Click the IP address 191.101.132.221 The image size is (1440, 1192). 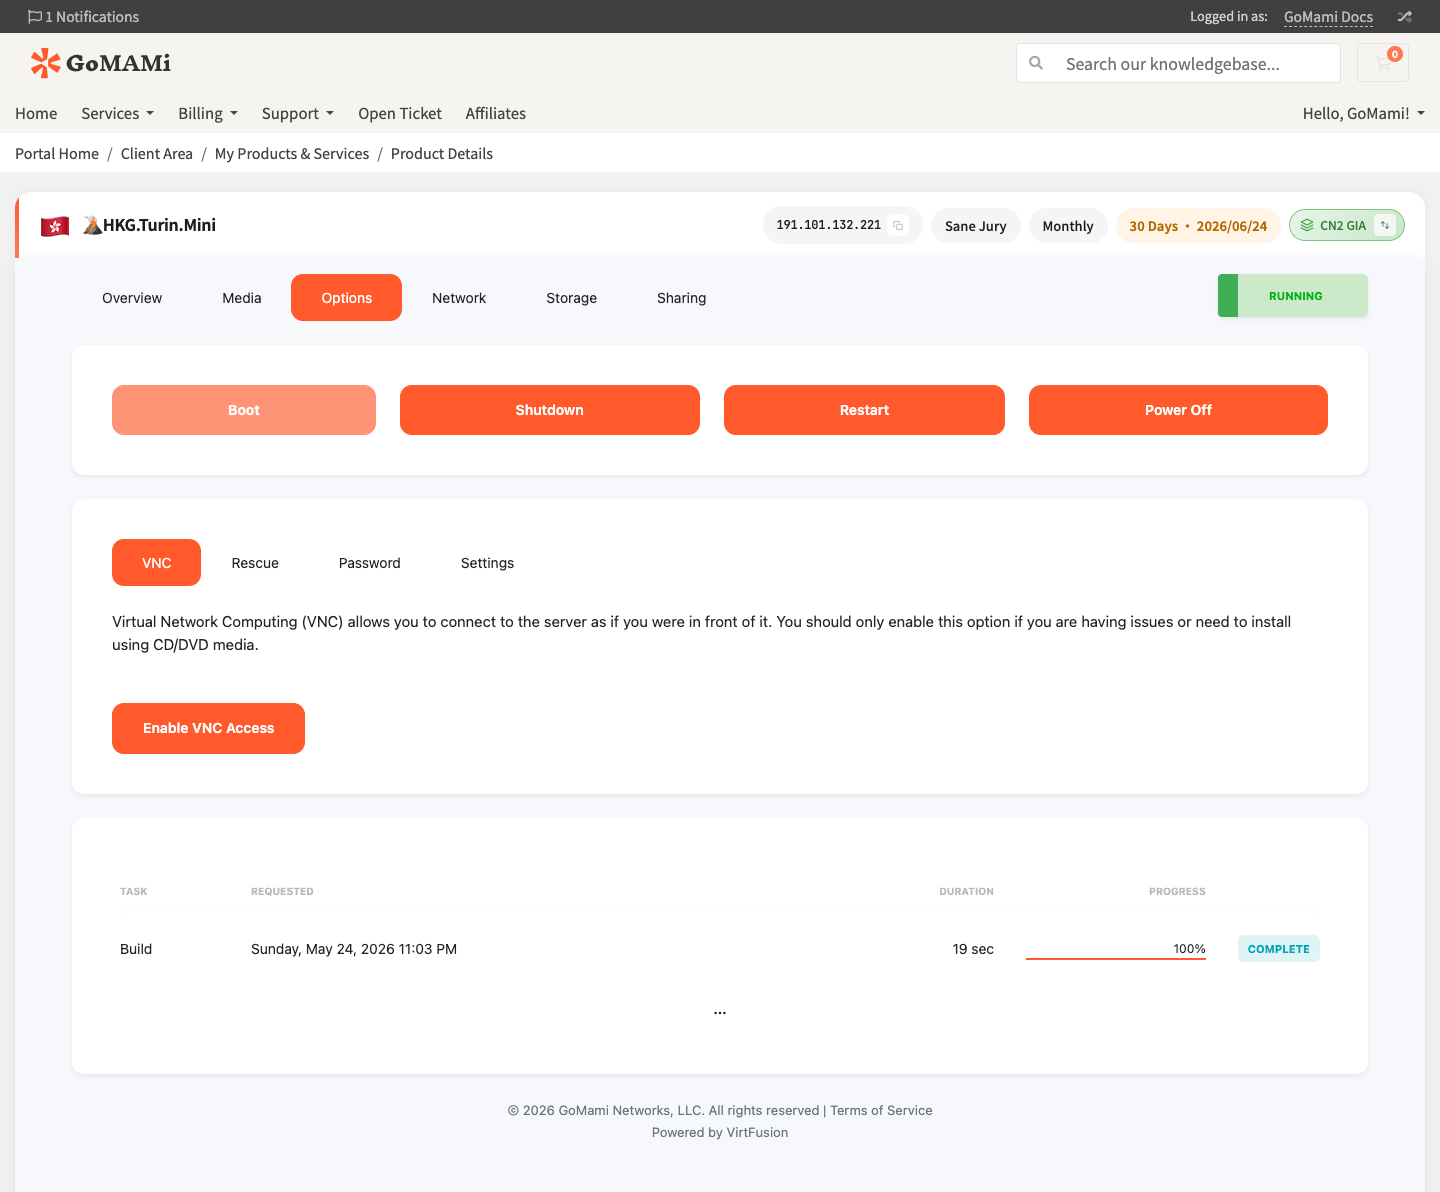pyautogui.click(x=829, y=226)
